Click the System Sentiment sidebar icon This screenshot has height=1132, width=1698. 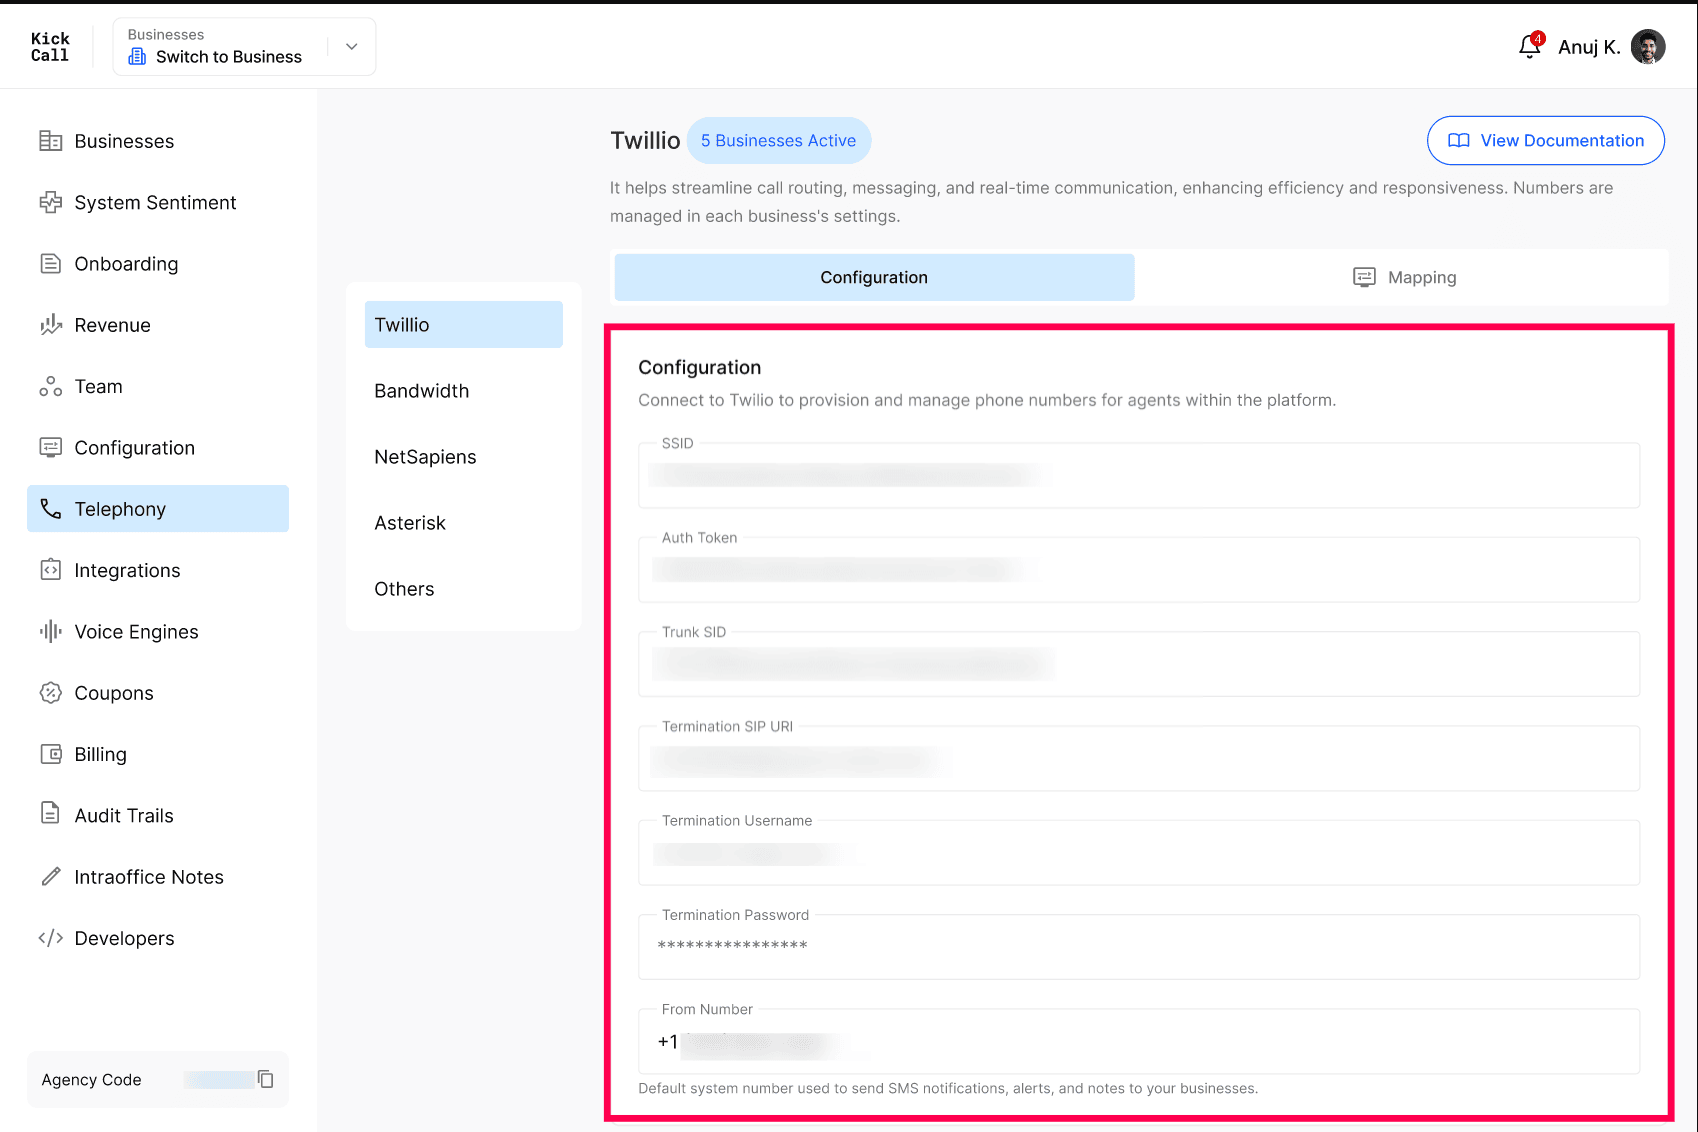(x=50, y=202)
